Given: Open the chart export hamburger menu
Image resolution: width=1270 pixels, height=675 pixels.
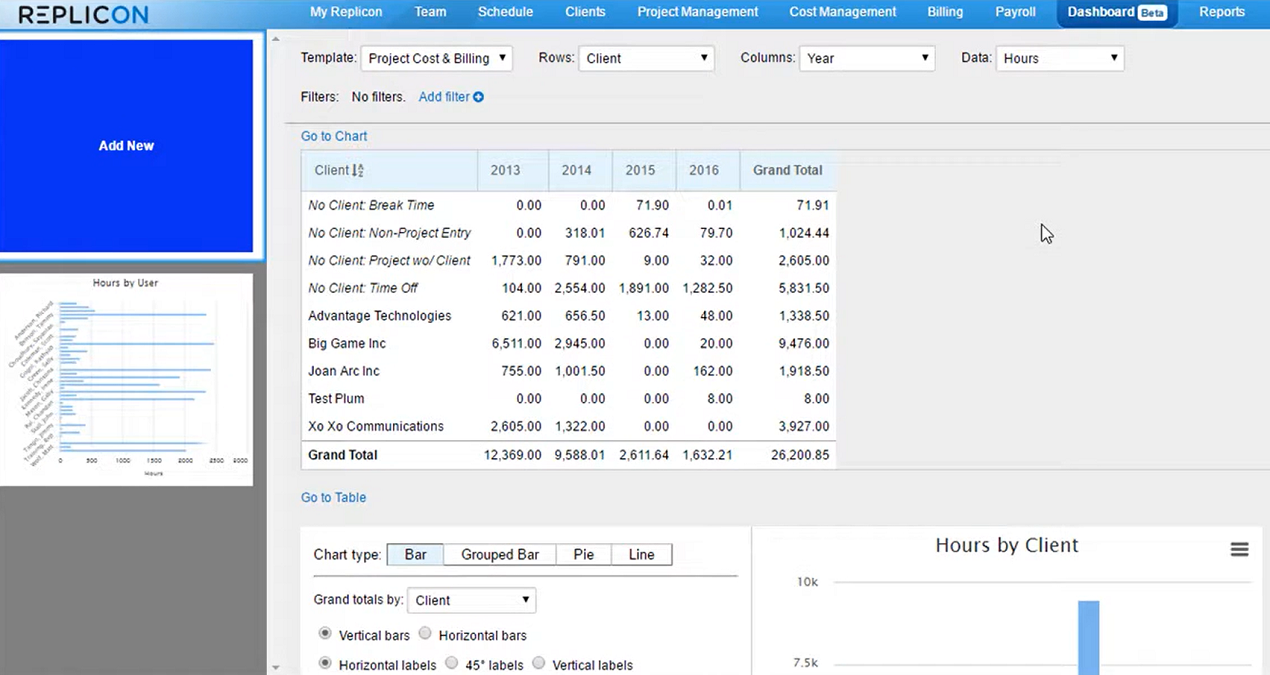Looking at the screenshot, I should click(x=1239, y=549).
